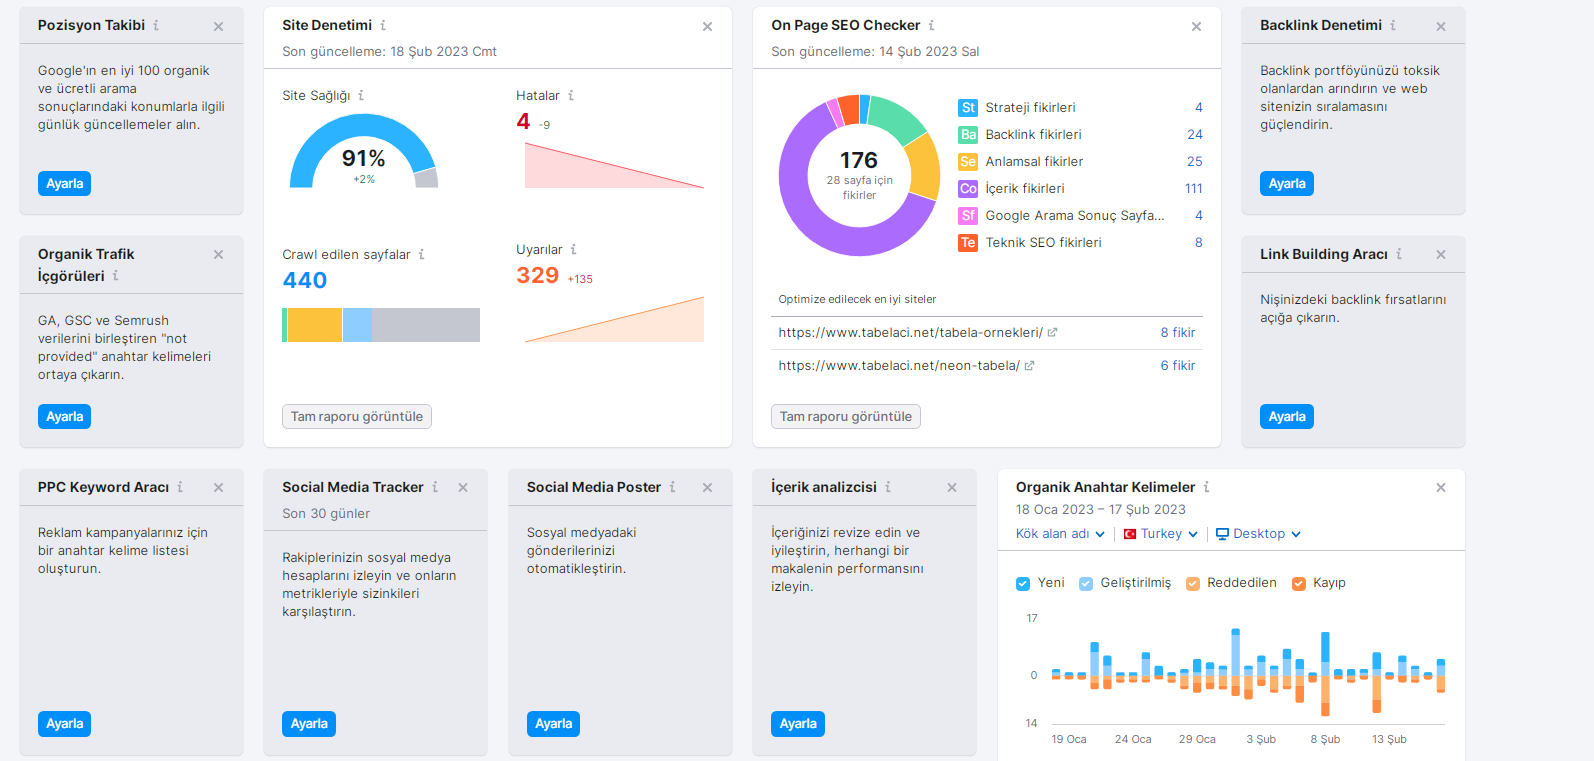Click info icon beside Site Sağlığı
This screenshot has width=1594, height=761.
361,96
